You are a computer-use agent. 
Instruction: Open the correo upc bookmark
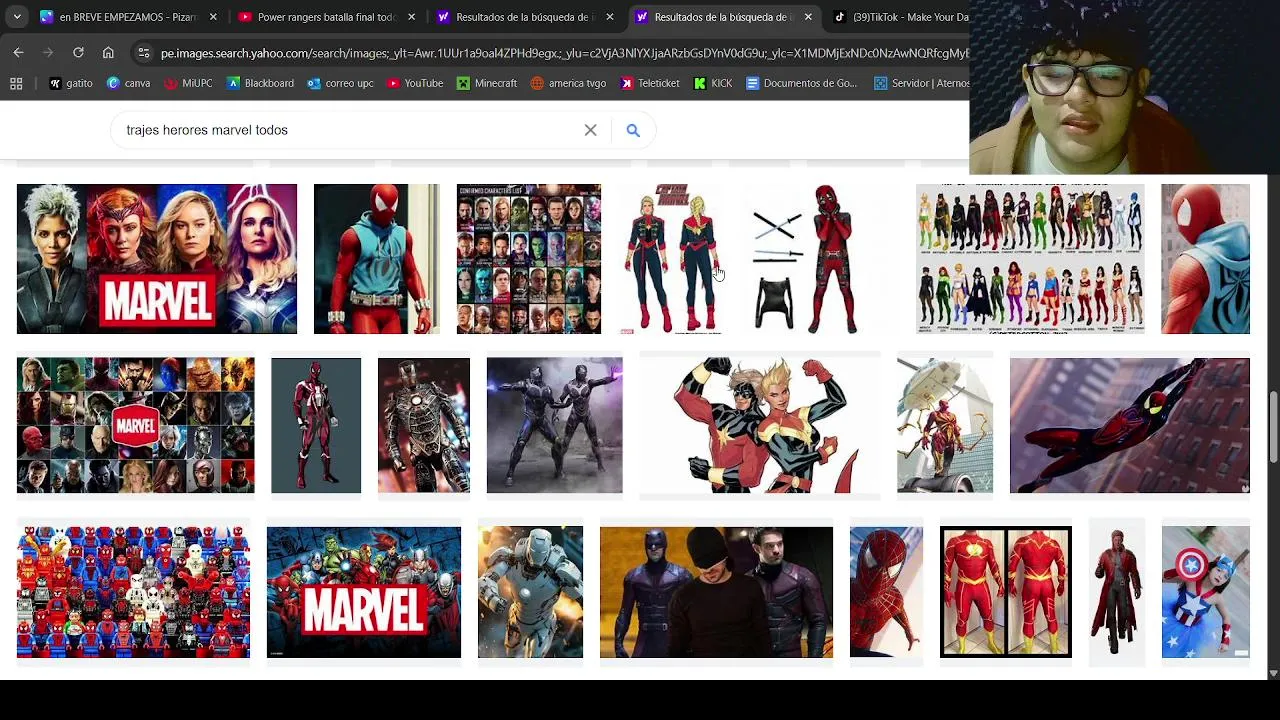tap(340, 83)
